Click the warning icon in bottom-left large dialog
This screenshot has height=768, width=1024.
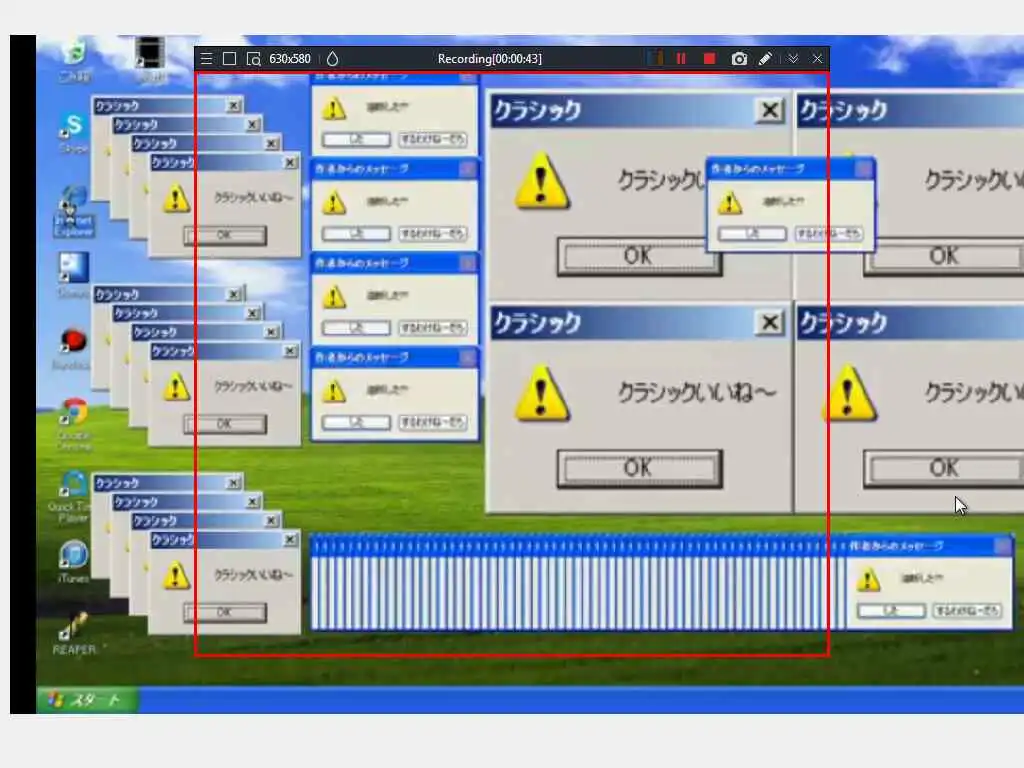click(x=541, y=393)
